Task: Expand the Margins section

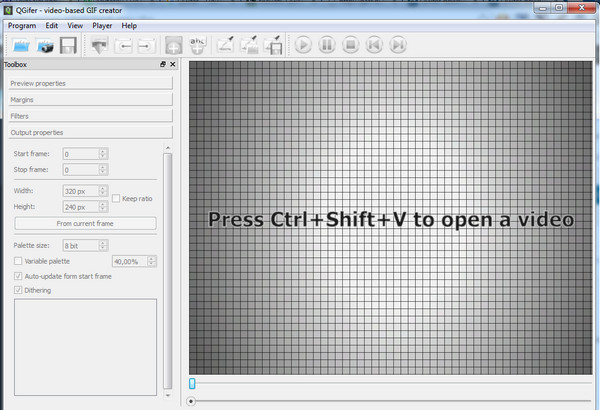Action: coord(89,100)
